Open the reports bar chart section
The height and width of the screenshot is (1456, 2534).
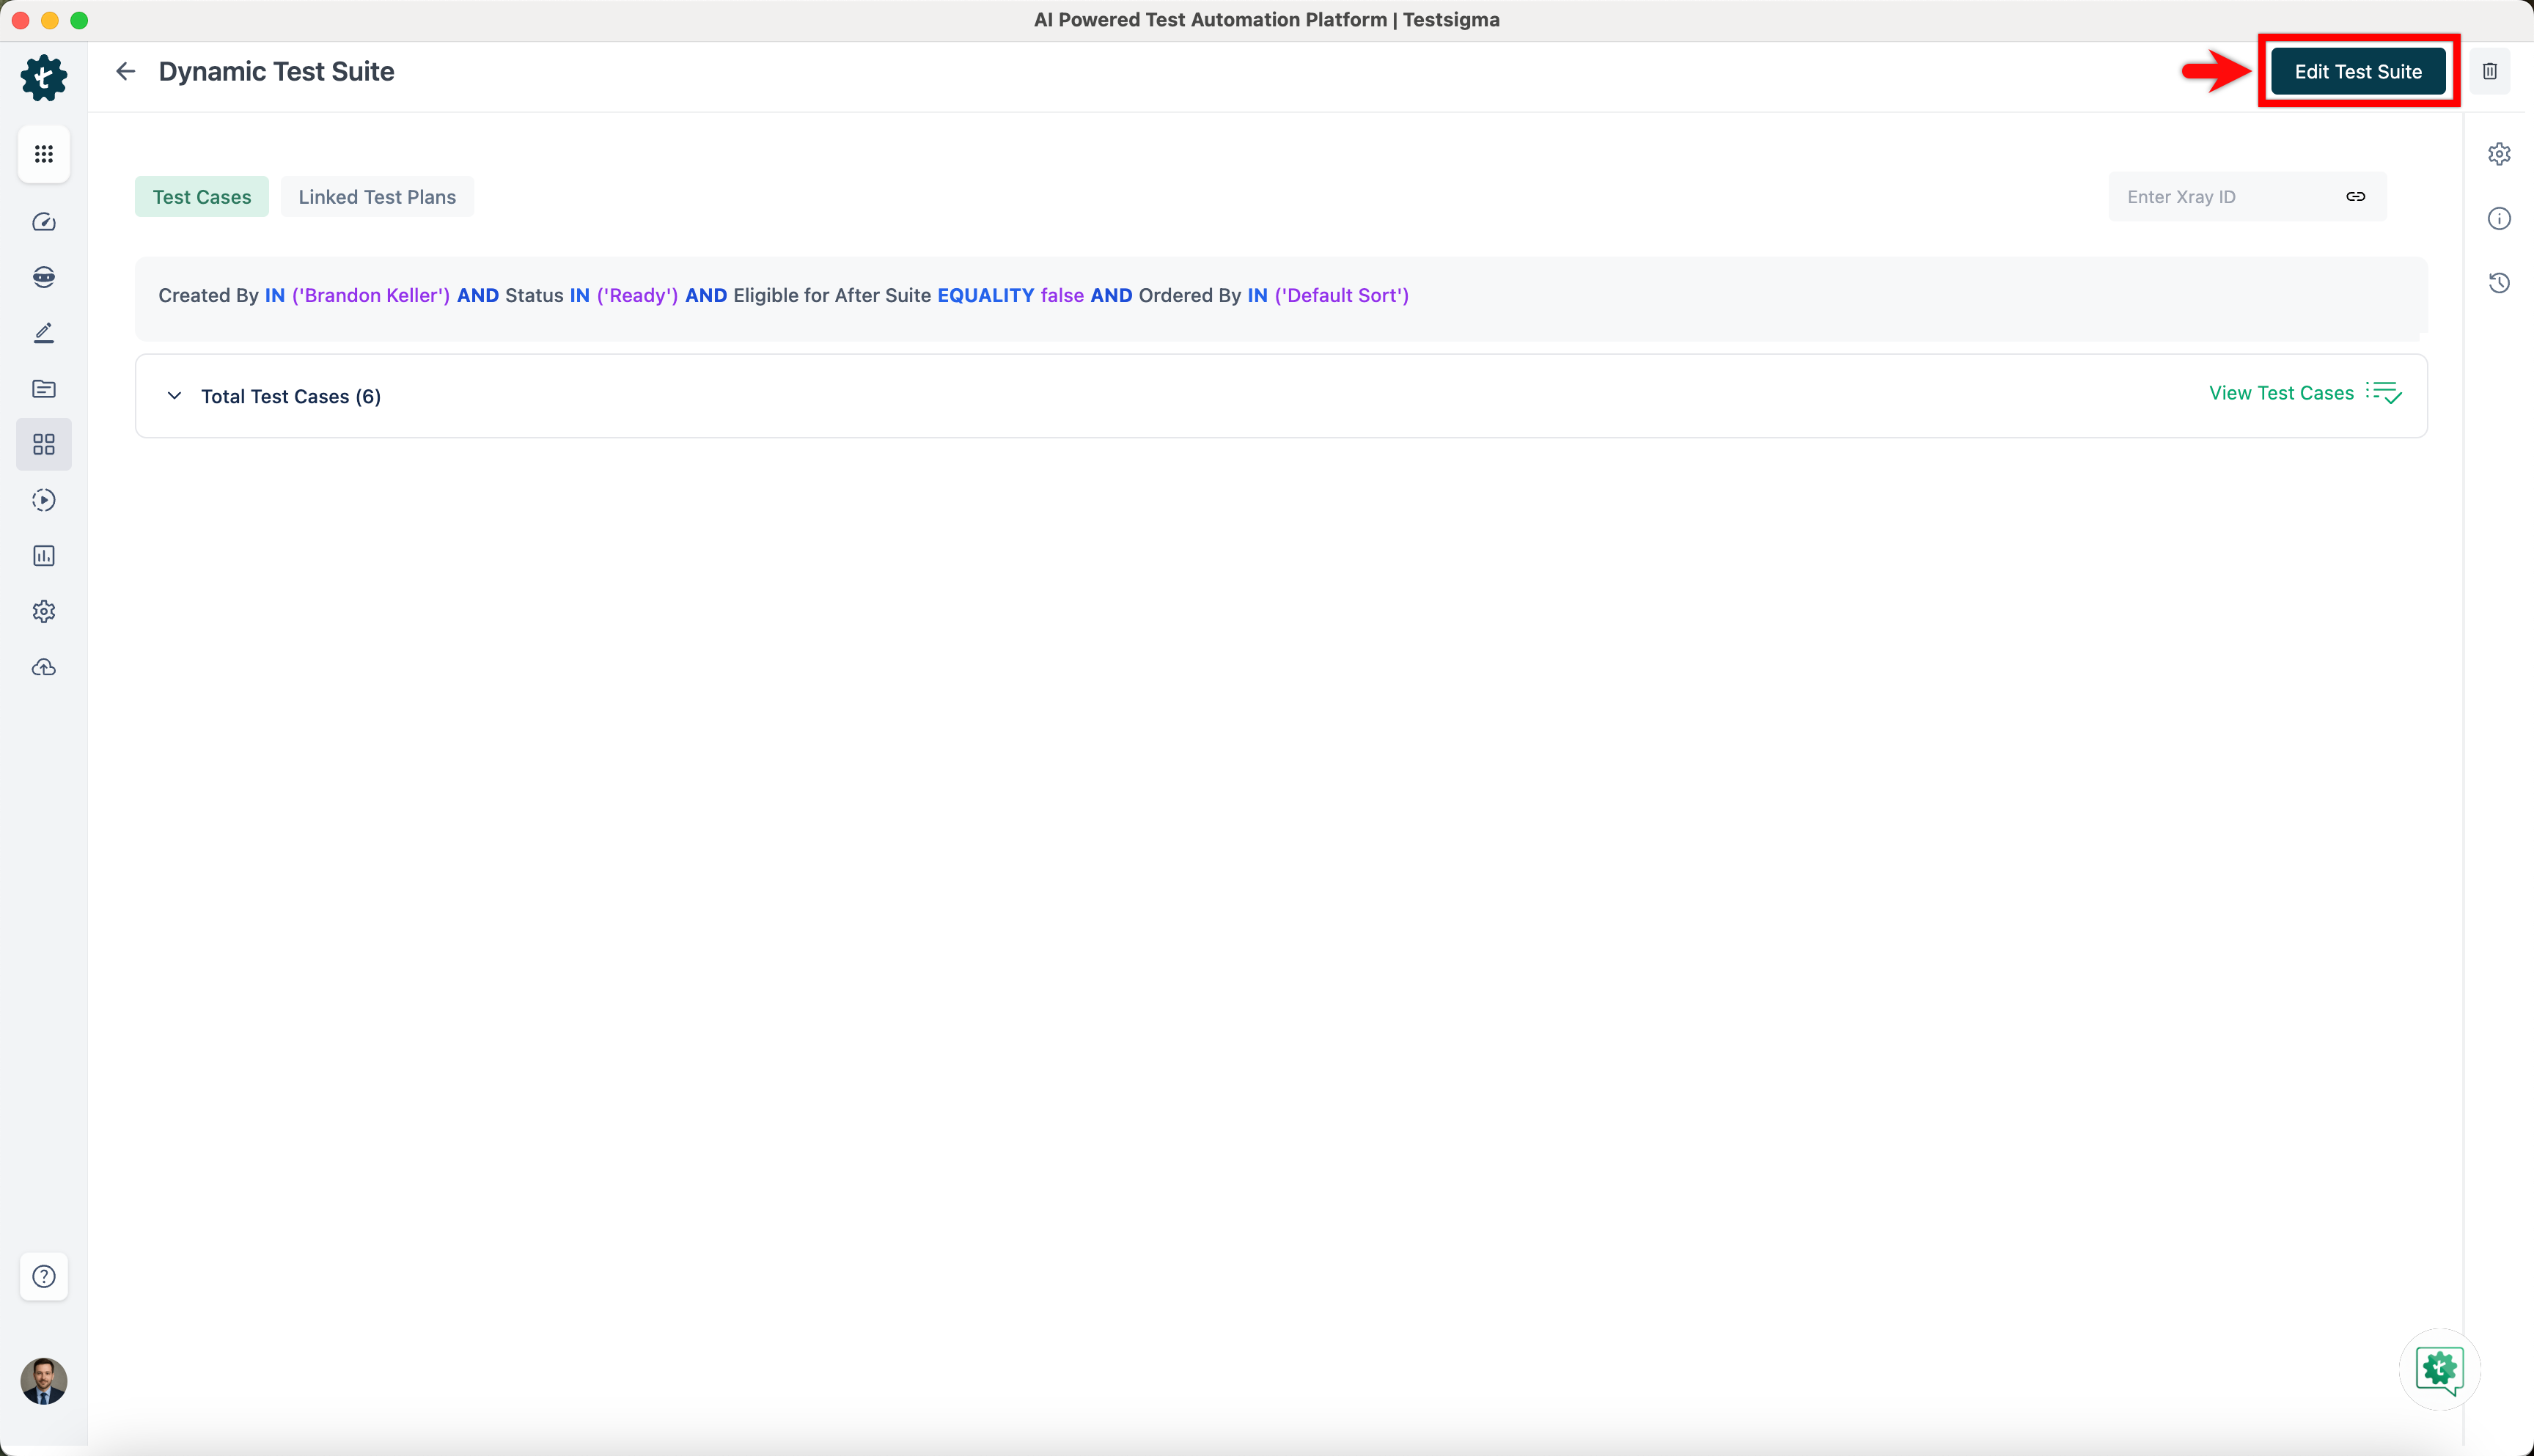pyautogui.click(x=43, y=556)
